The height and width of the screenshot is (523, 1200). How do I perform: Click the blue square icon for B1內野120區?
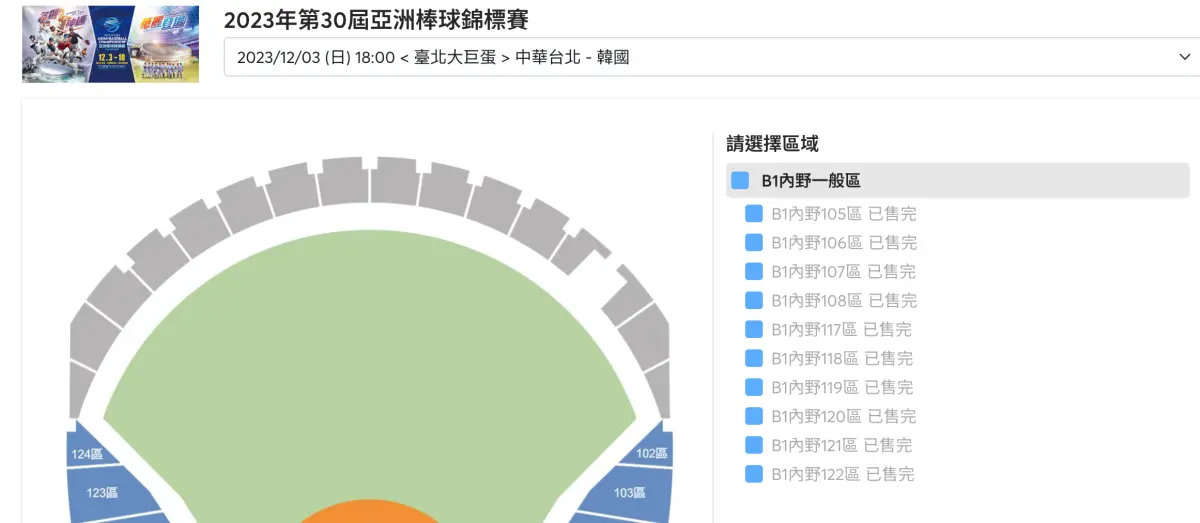tap(754, 416)
